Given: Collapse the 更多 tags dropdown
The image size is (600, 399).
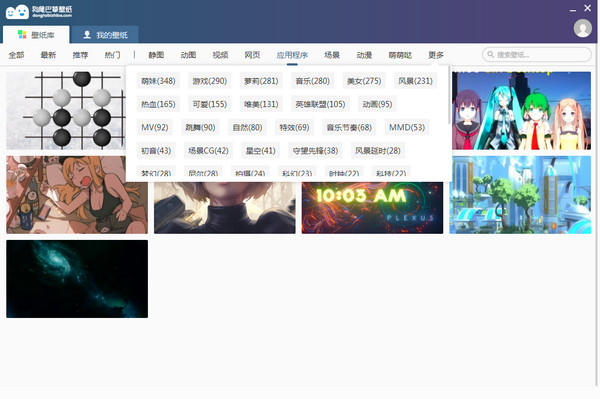Looking at the screenshot, I should pos(435,55).
